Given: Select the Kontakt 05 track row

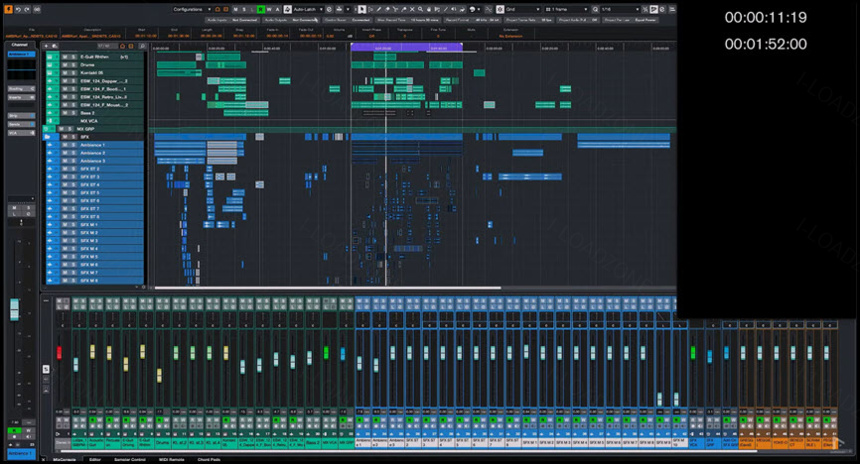Looking at the screenshot, I should (x=94, y=72).
